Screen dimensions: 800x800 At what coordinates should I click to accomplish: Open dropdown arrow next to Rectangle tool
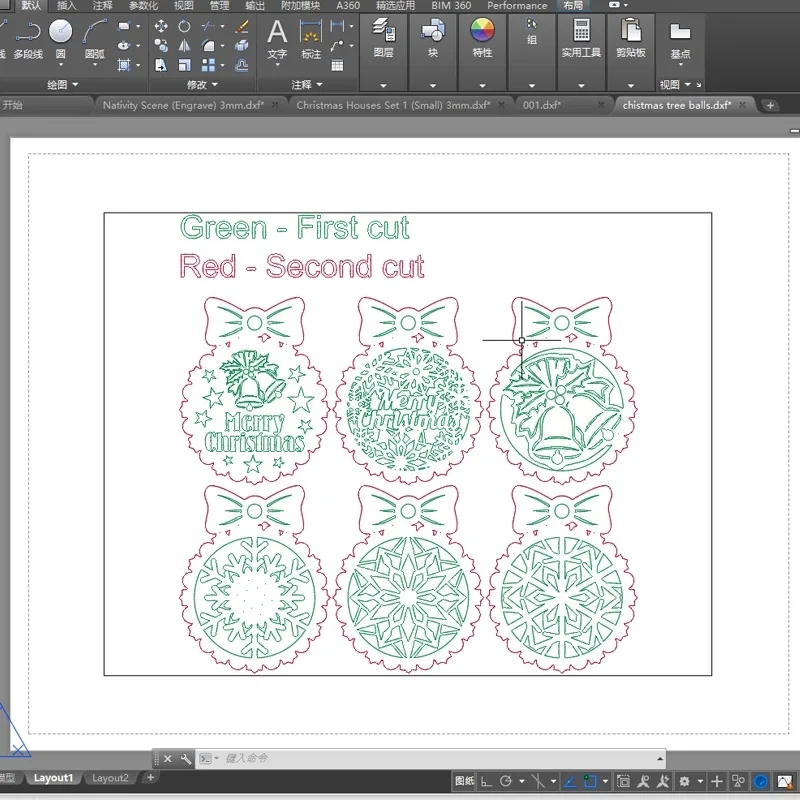[x=138, y=26]
